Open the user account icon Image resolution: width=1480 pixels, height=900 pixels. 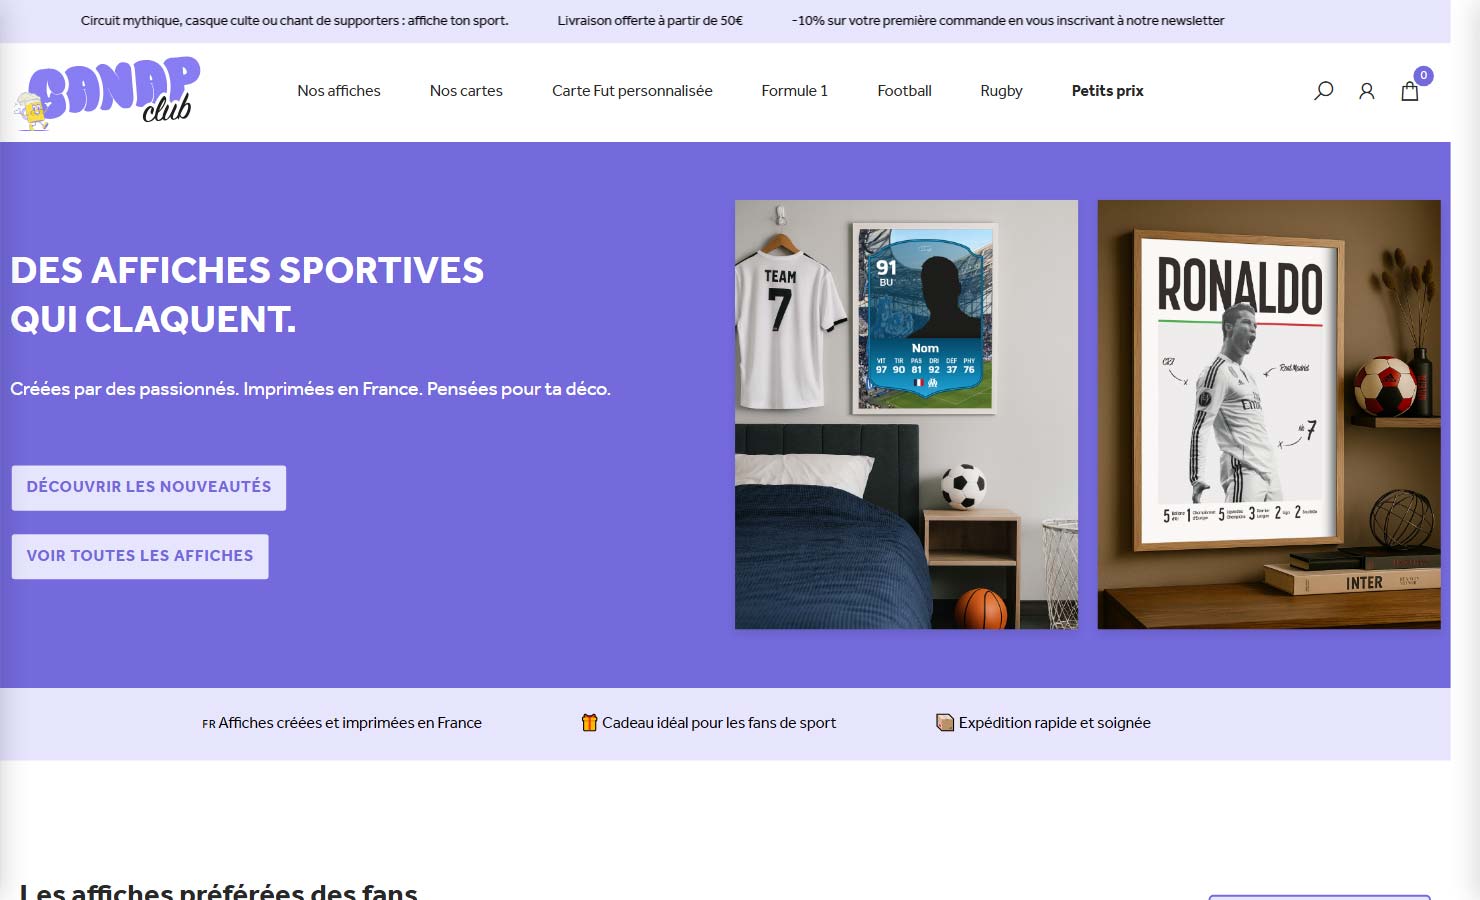(1366, 91)
